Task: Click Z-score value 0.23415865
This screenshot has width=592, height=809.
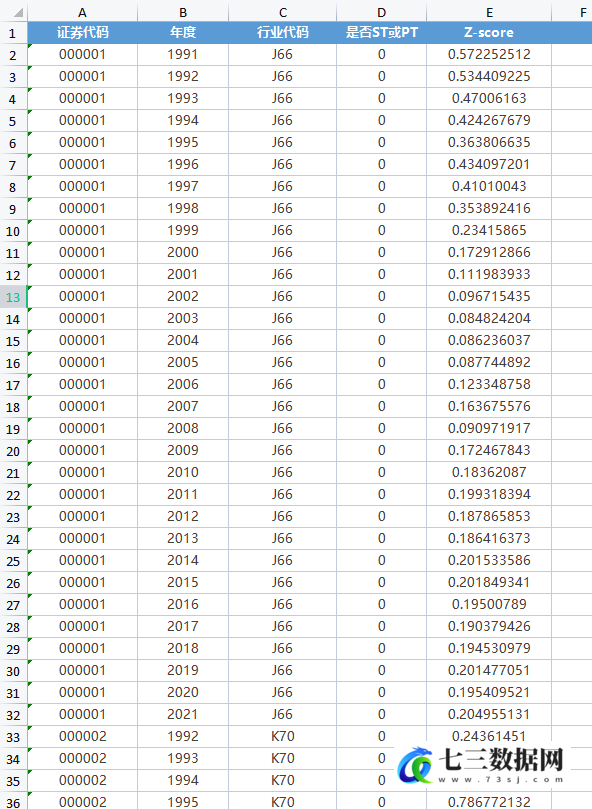Action: tap(489, 230)
